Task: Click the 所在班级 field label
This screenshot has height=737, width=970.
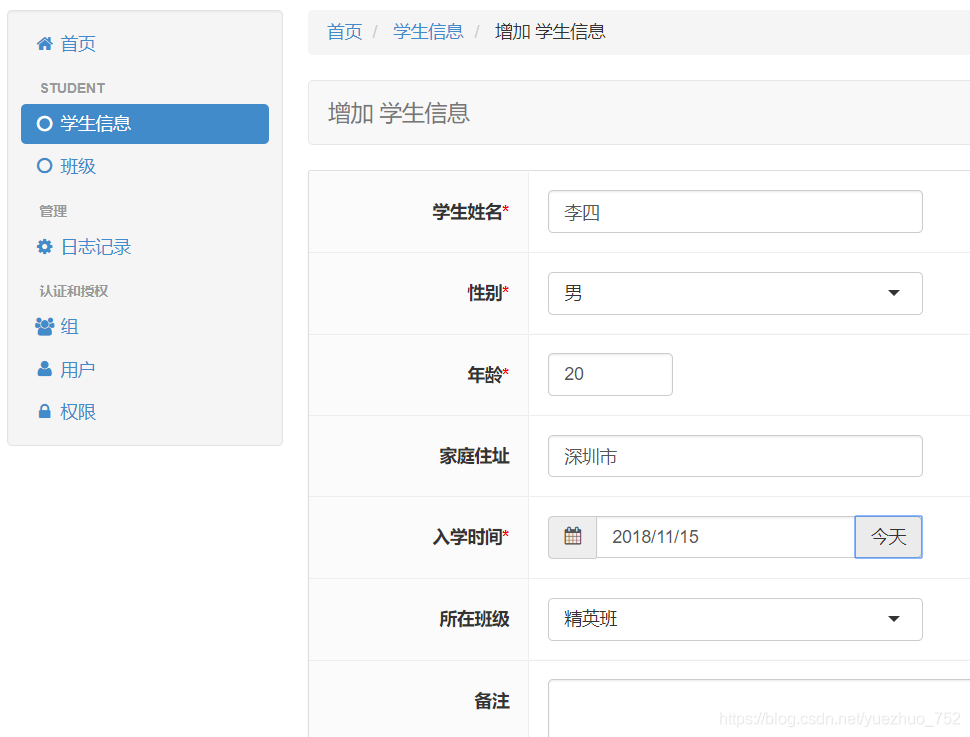Action: click(474, 619)
